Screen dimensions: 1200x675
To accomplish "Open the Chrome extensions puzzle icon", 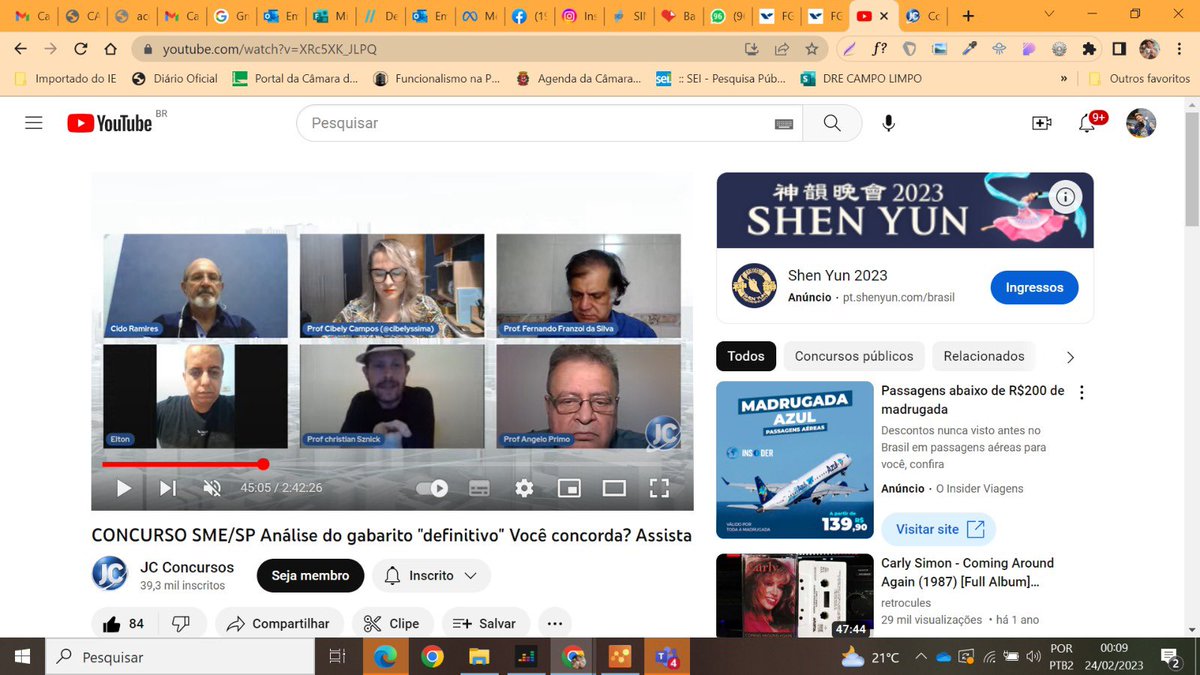I will pos(1089,48).
